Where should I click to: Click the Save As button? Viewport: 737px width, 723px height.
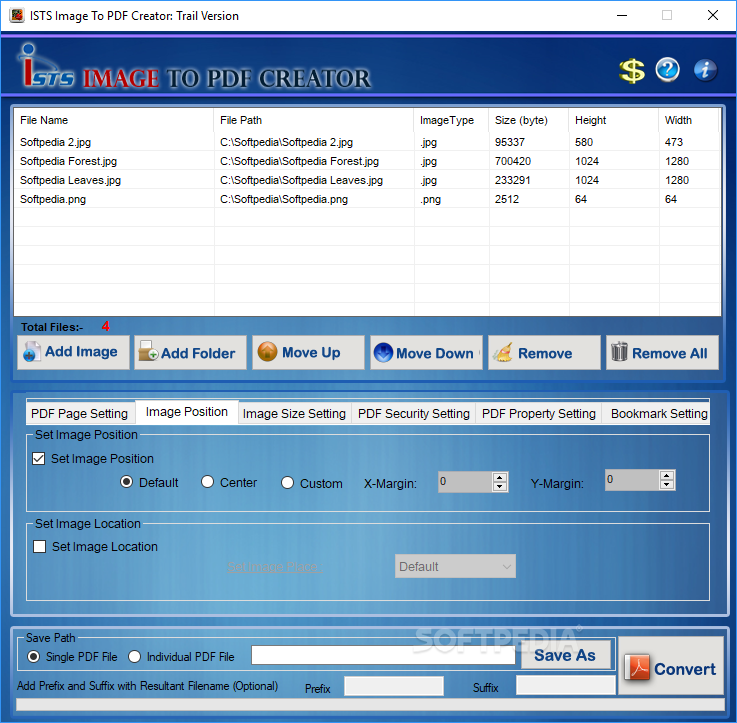566,654
